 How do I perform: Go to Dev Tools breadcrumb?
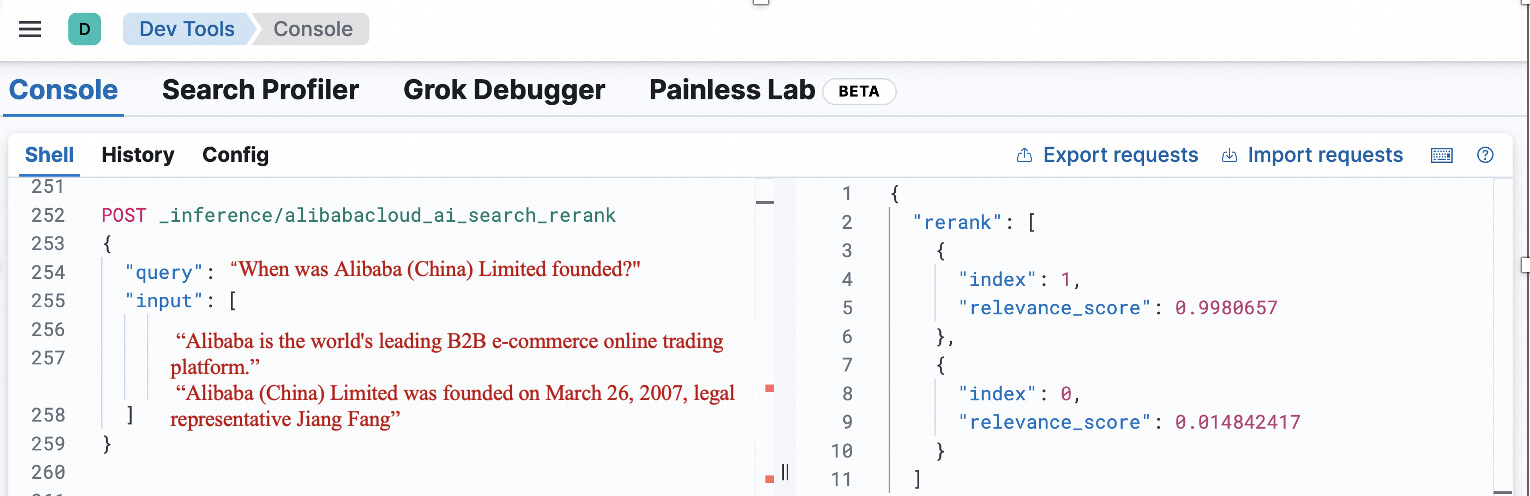click(187, 29)
